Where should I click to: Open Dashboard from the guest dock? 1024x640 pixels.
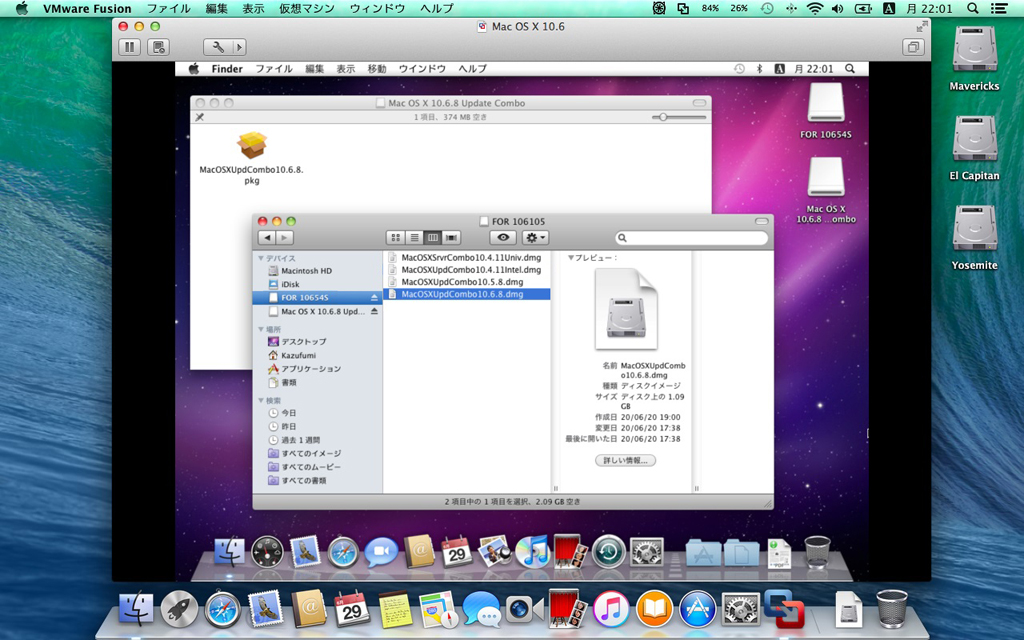pos(267,552)
